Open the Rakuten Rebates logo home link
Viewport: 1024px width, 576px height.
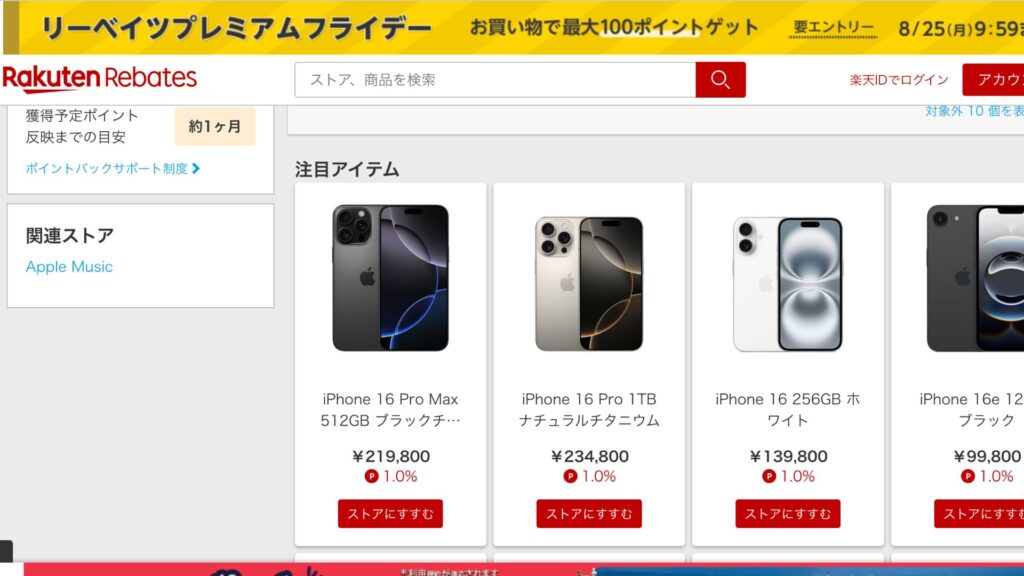100,79
